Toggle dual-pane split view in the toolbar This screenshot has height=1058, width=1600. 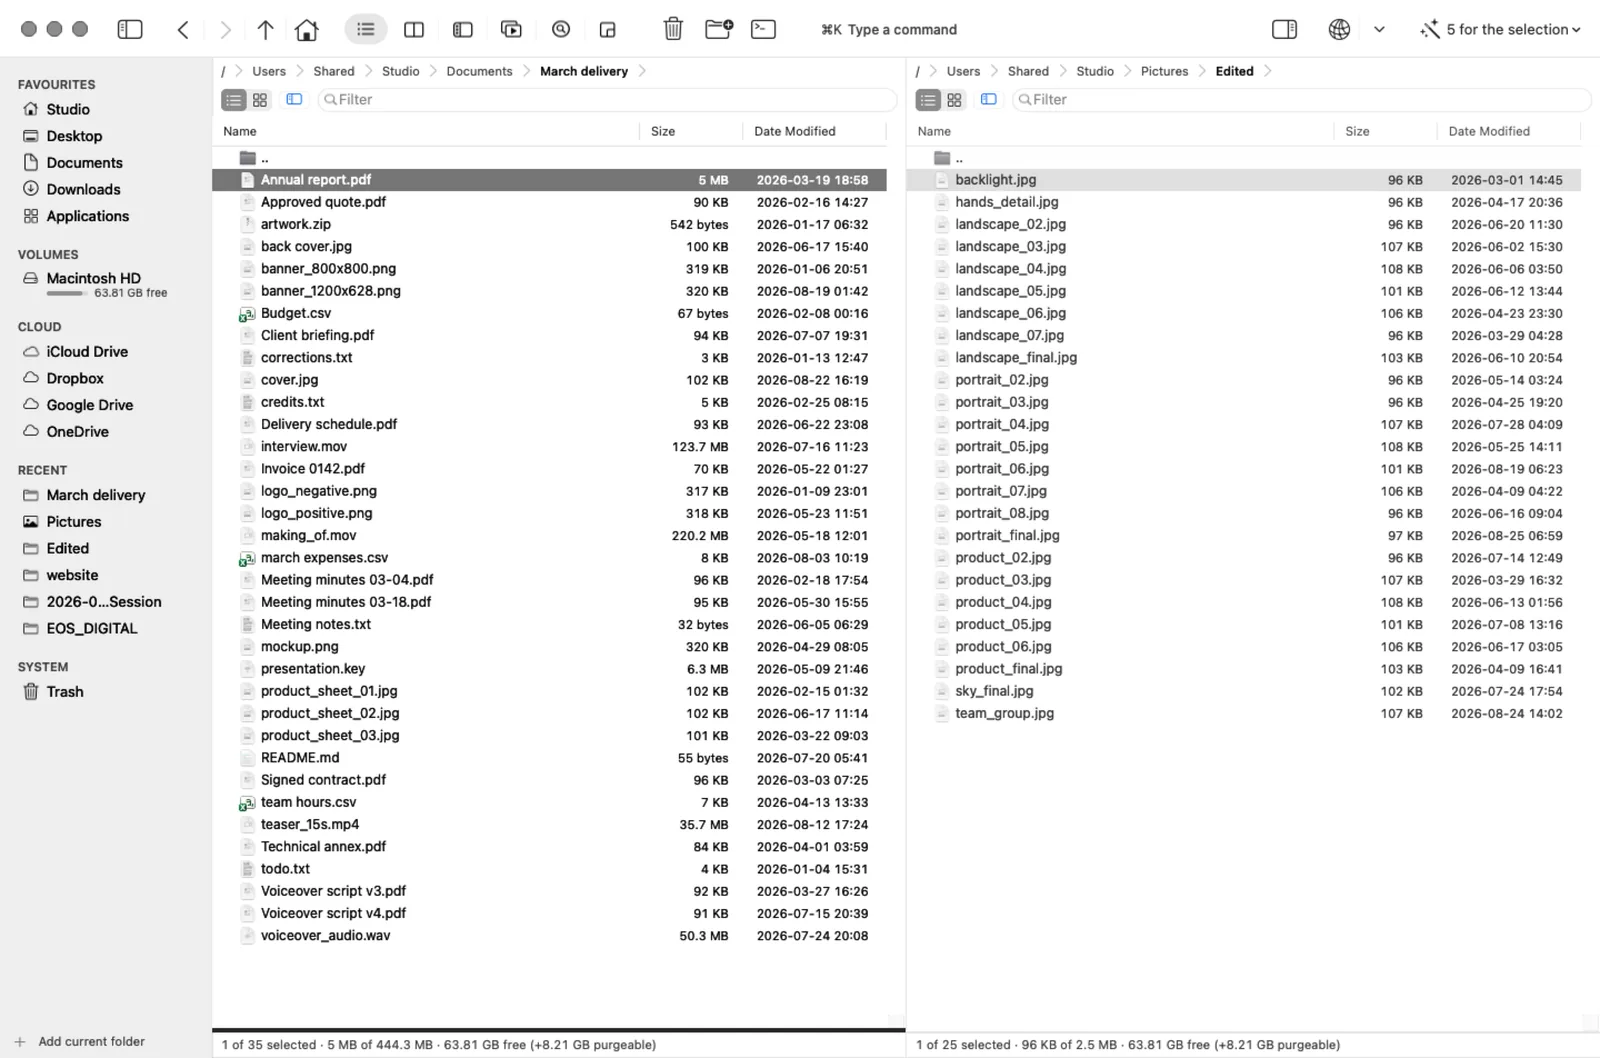414,30
